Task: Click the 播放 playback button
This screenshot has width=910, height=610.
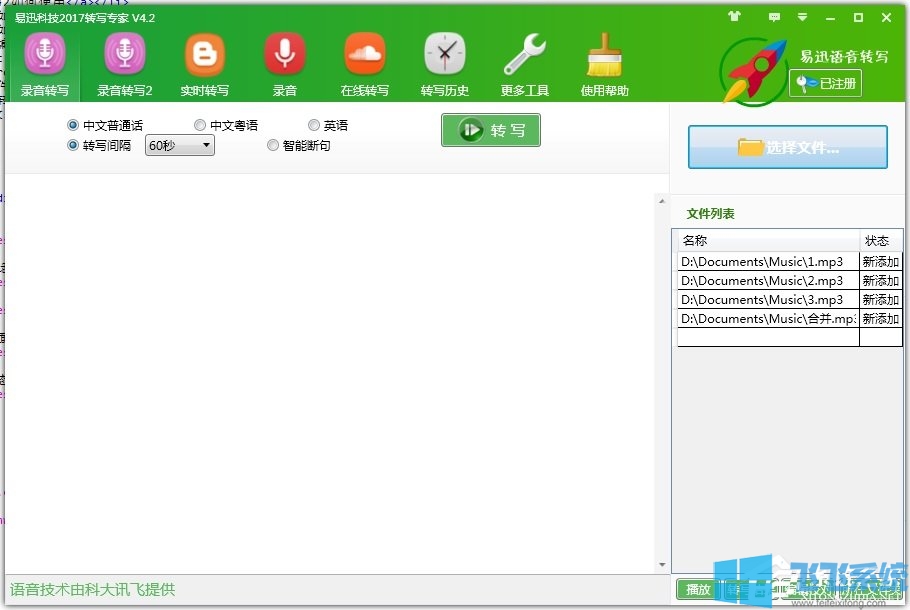Action: point(698,590)
